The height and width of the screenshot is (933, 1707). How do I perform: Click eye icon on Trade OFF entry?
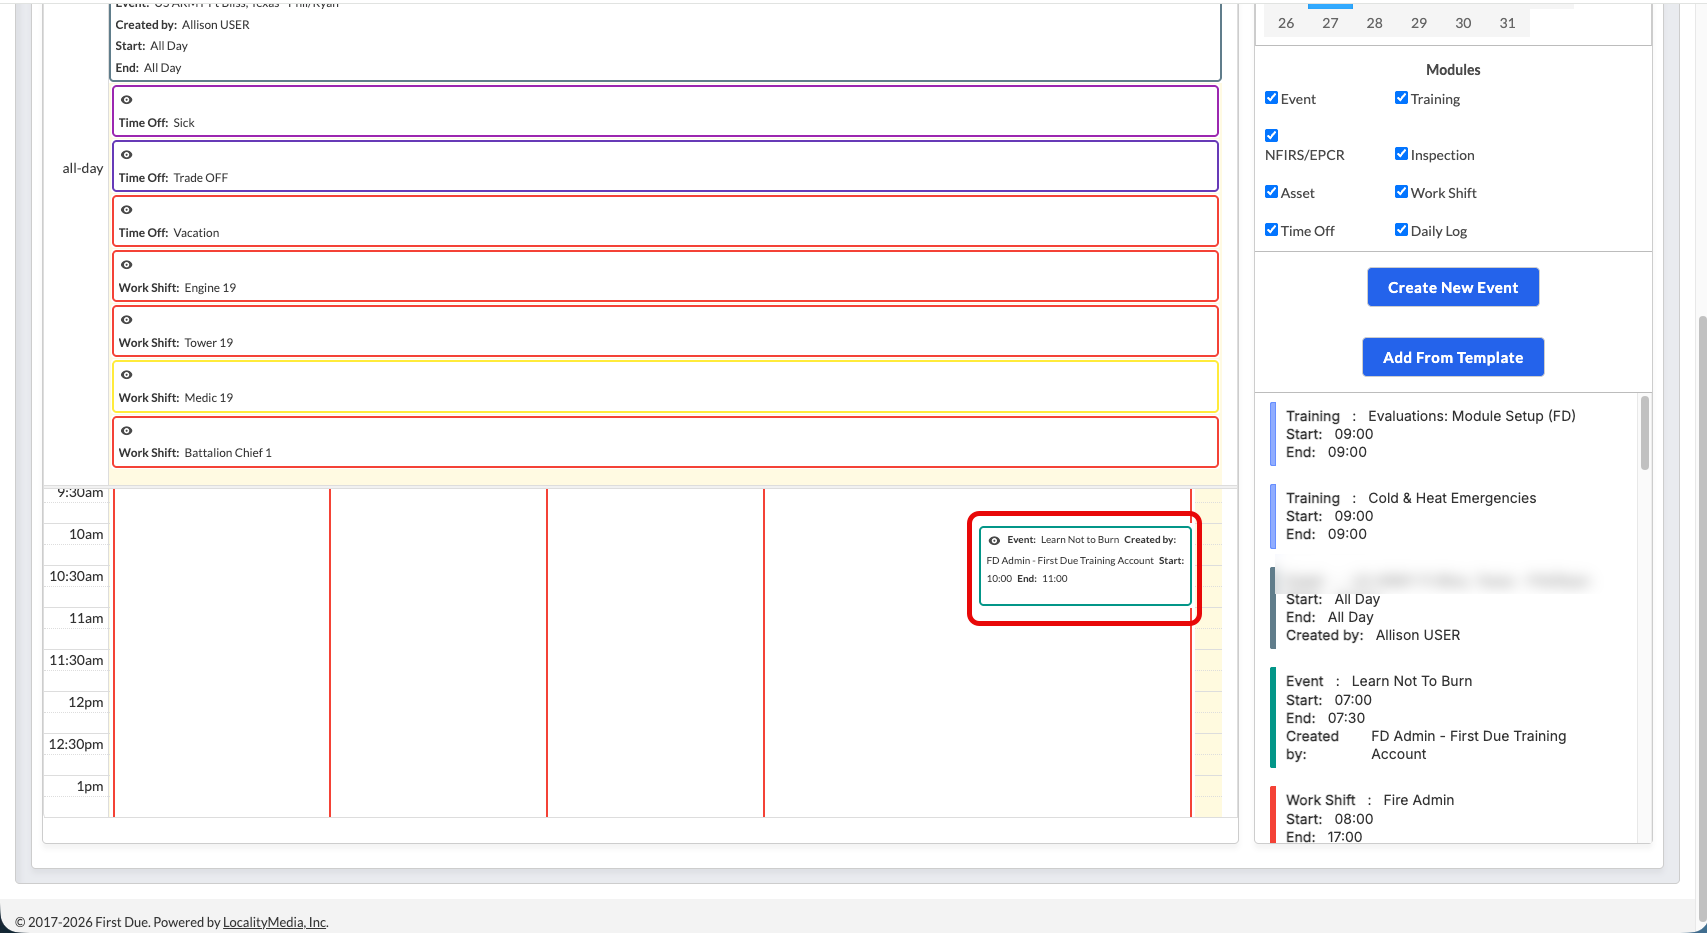126,155
